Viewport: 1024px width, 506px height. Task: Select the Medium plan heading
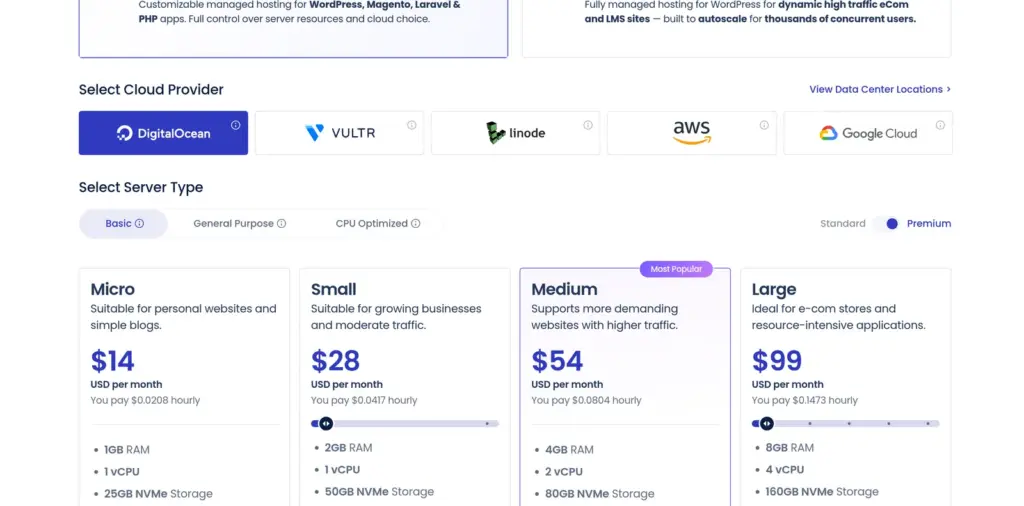click(564, 289)
